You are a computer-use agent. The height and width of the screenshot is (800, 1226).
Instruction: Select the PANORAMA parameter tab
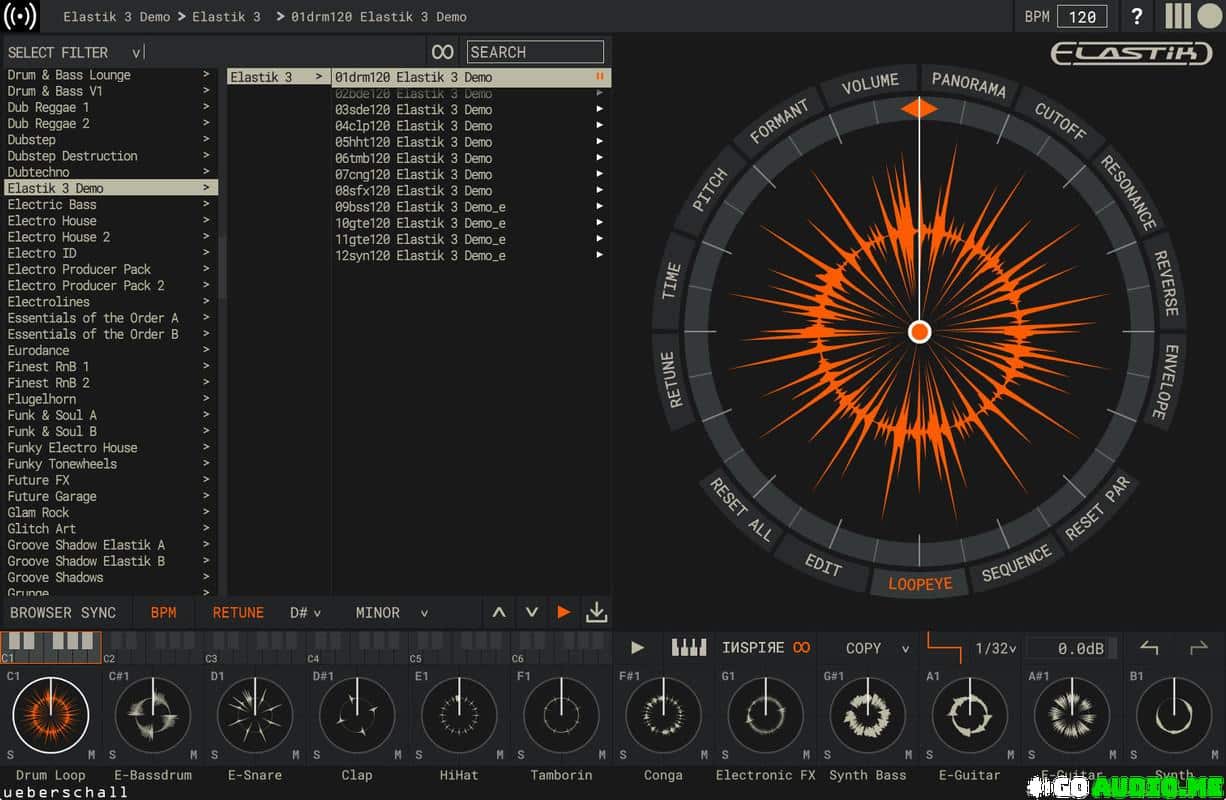968,85
